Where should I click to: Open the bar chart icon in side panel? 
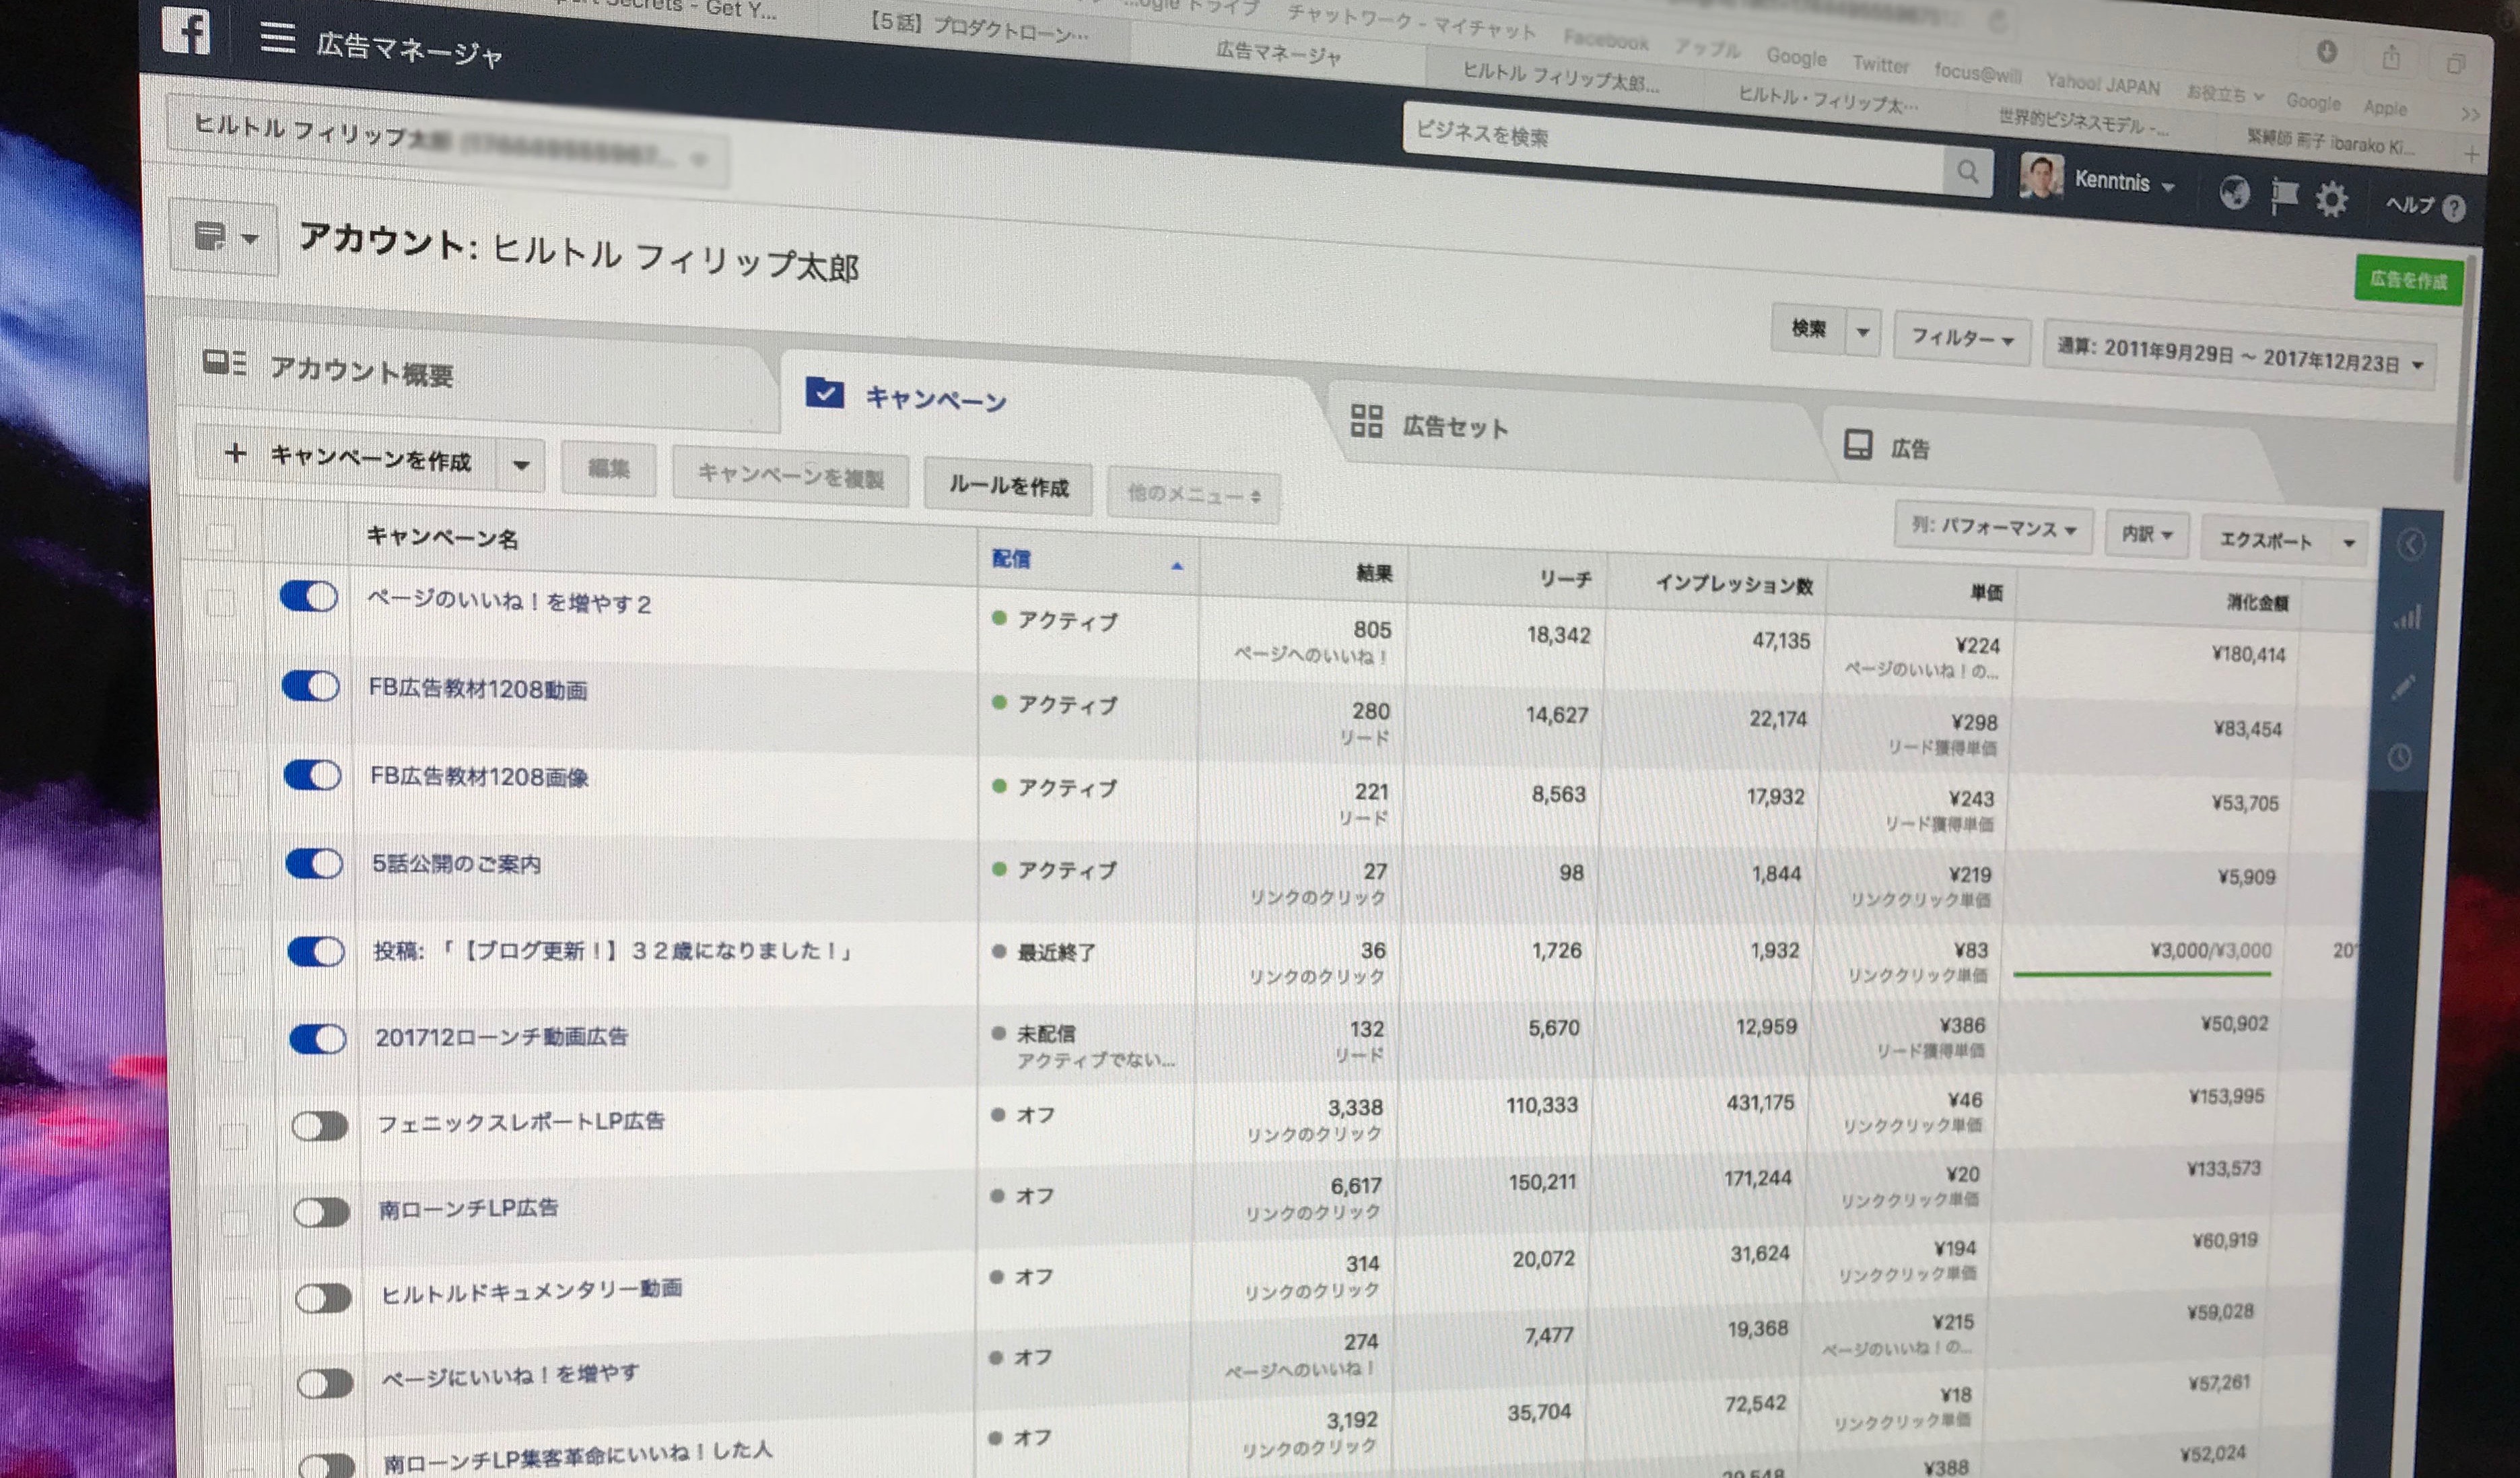point(2407,616)
